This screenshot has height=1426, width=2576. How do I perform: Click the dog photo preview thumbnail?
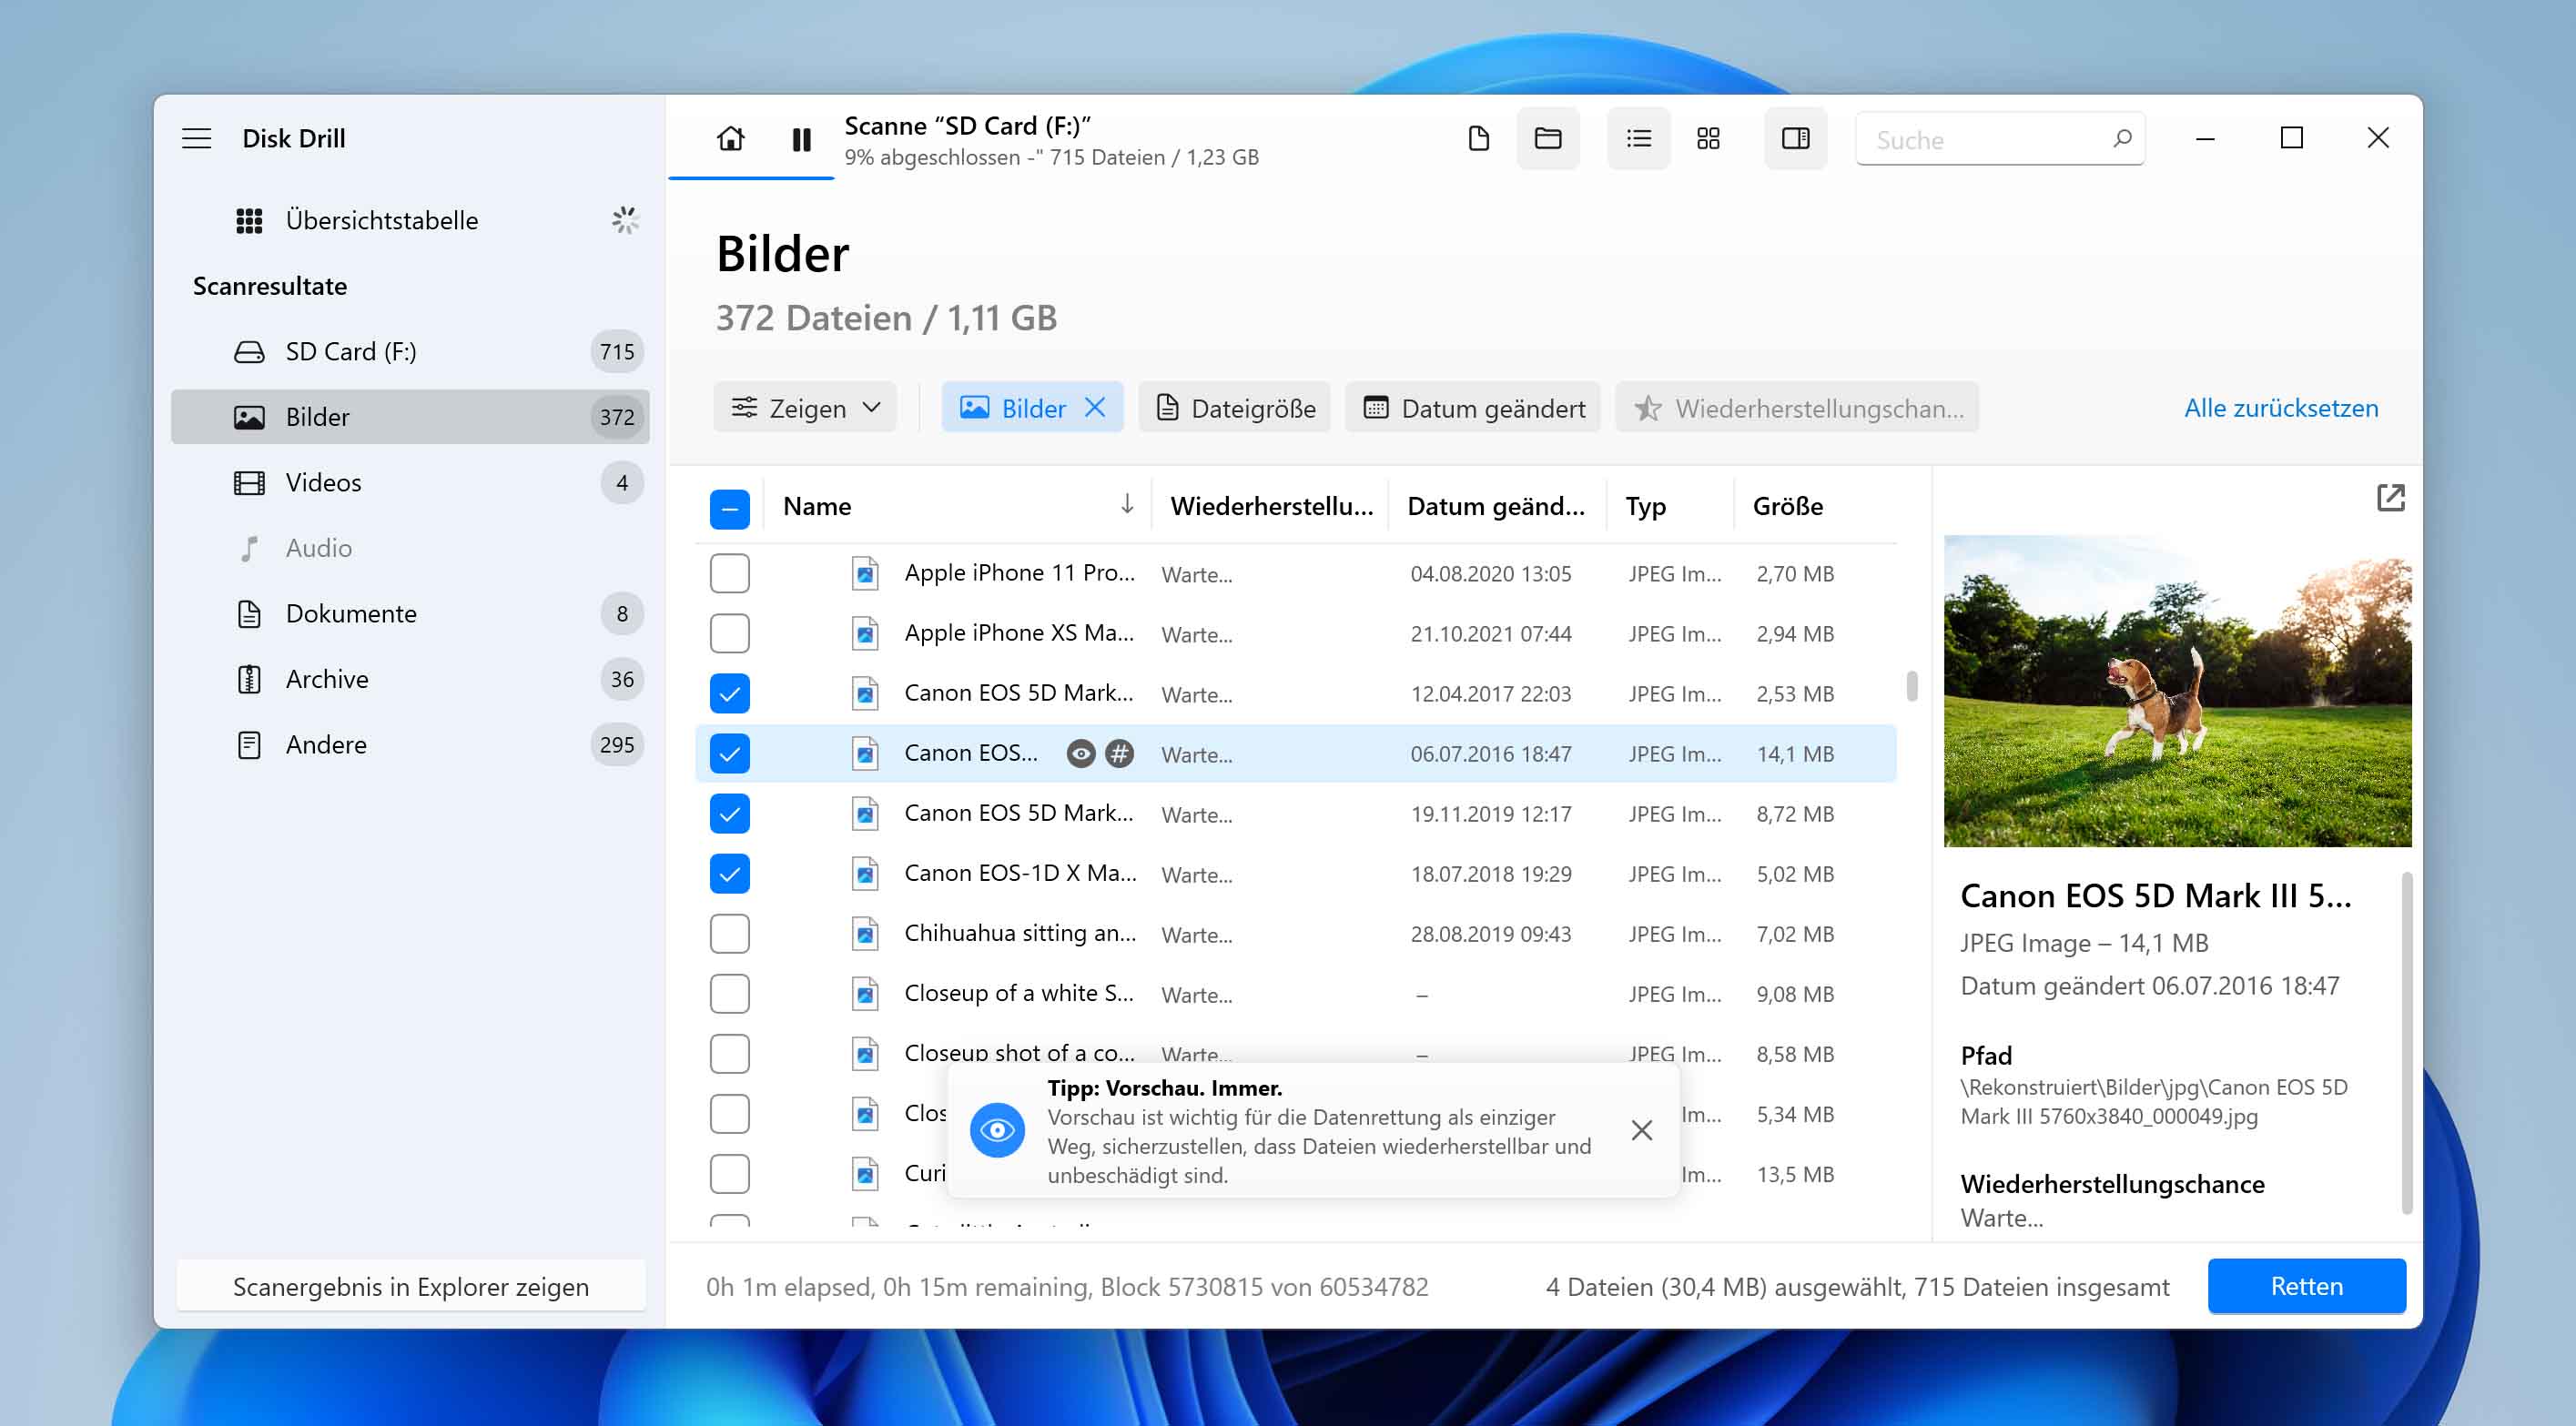(x=2177, y=691)
